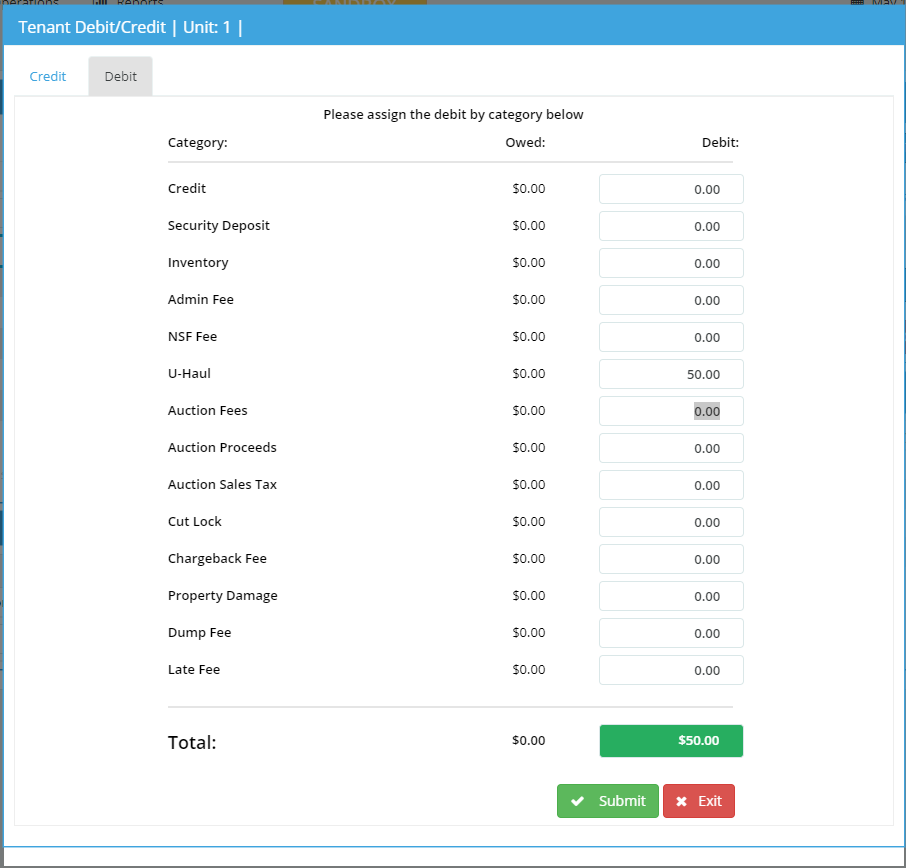Focus the Property Damage debit field
The height and width of the screenshot is (868, 906).
tap(671, 596)
